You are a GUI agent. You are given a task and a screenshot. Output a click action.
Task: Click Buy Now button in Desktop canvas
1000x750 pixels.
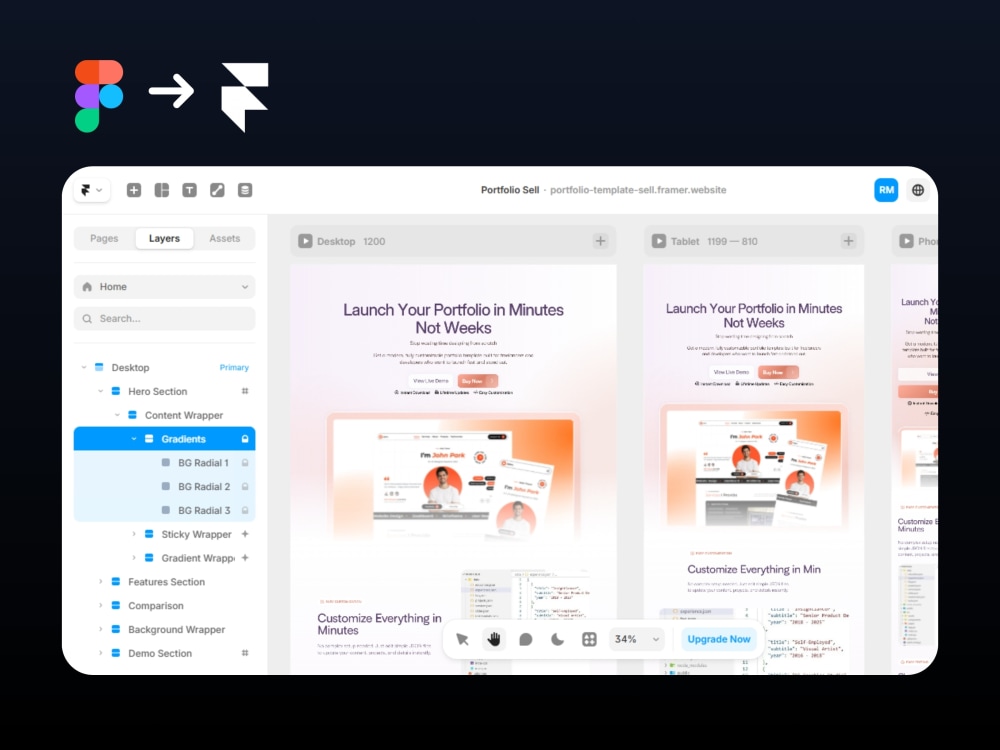(477, 381)
